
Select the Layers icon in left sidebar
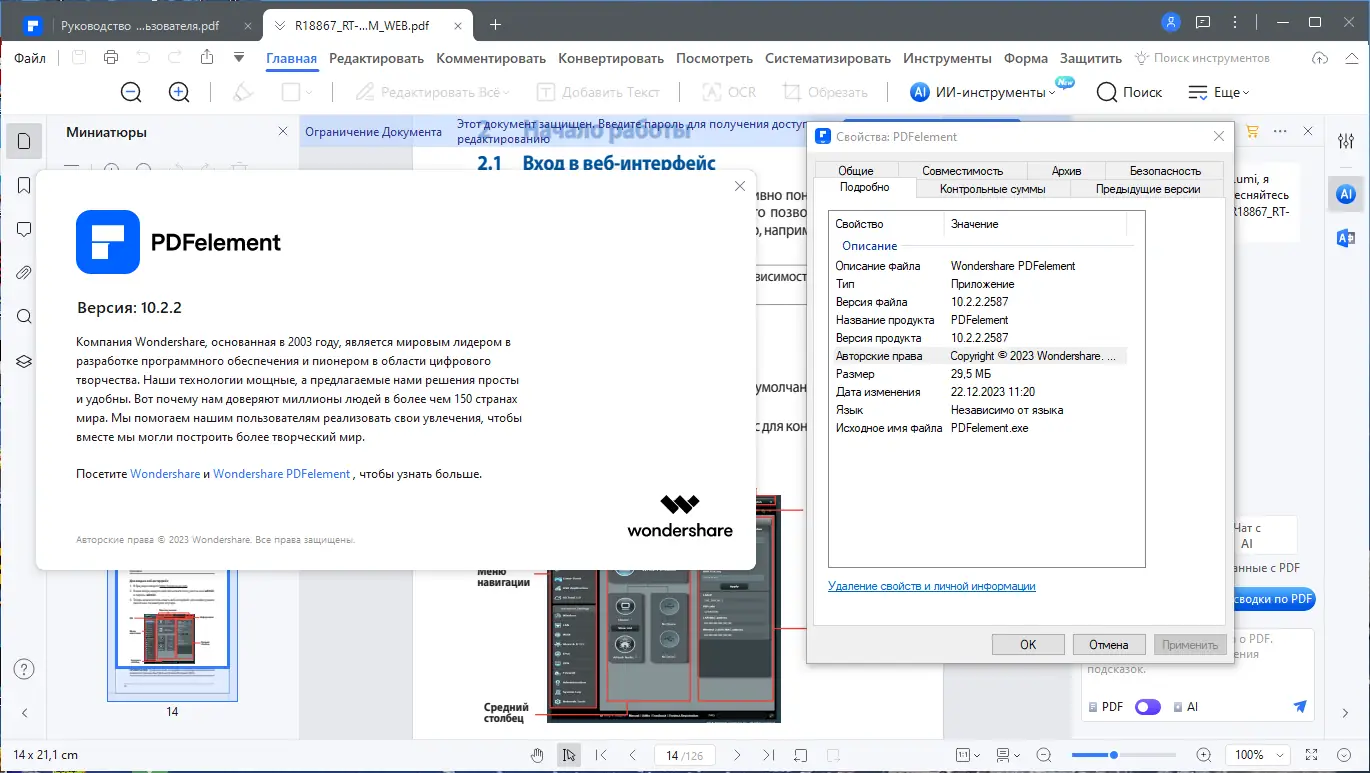tap(24, 361)
